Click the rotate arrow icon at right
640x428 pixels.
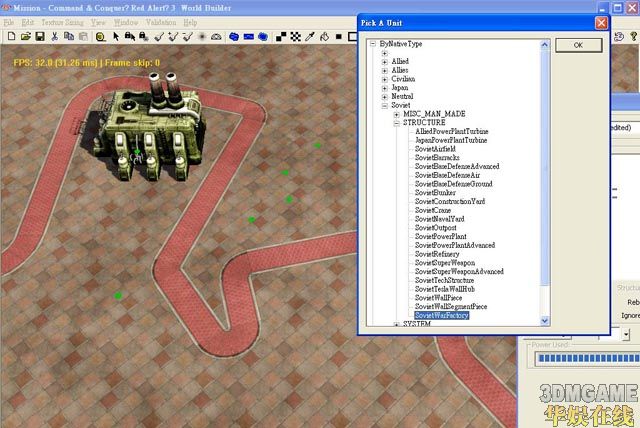pos(619,37)
